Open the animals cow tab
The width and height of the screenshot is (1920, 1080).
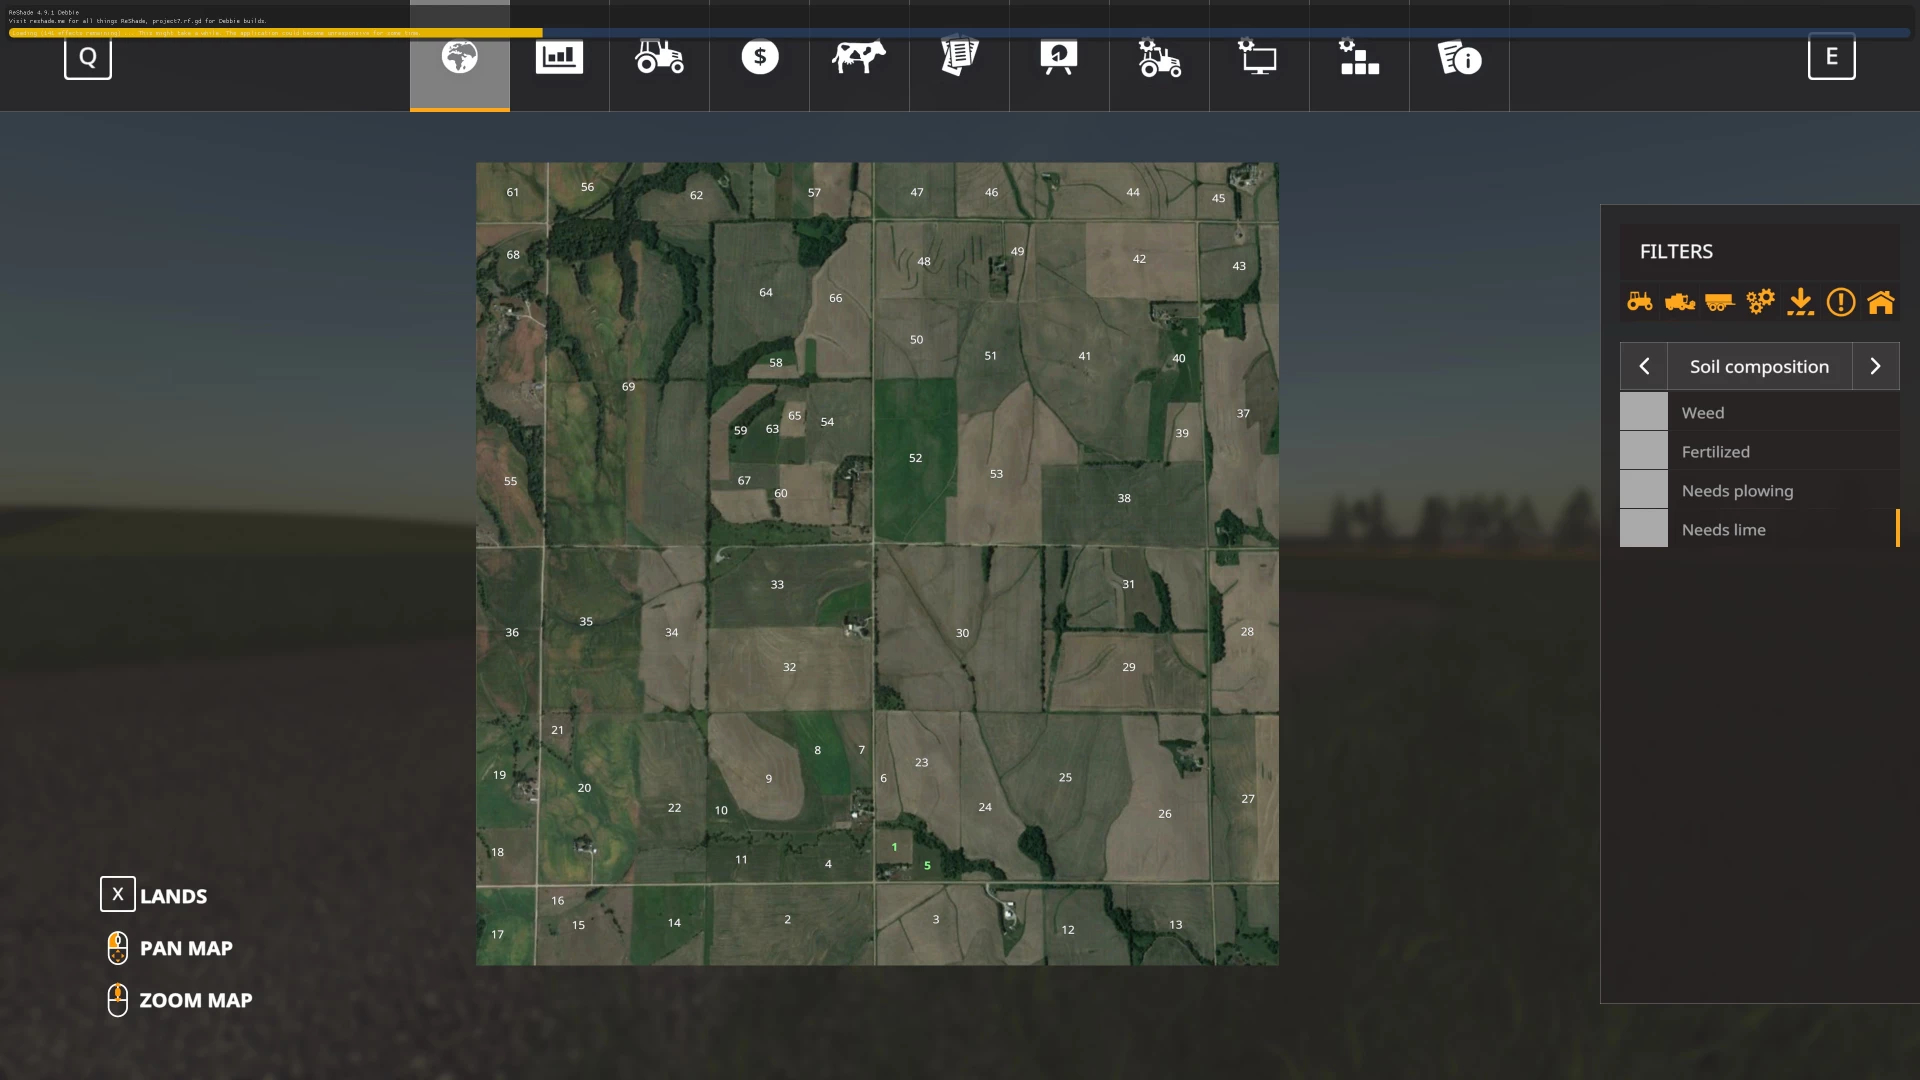(859, 58)
